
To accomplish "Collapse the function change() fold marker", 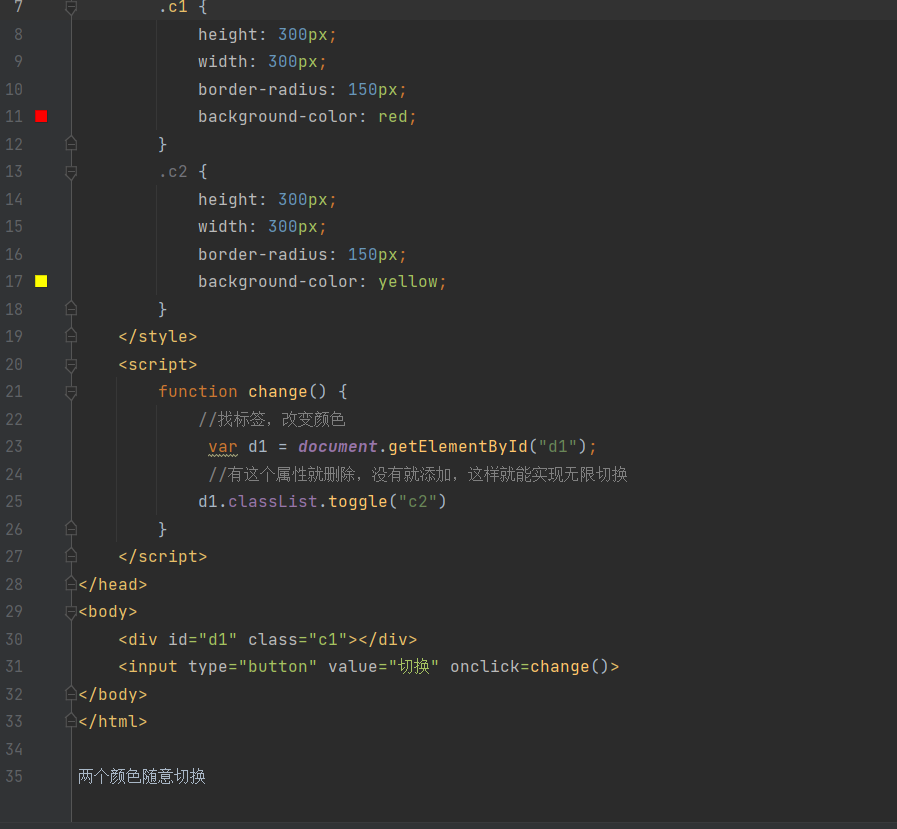I will coord(71,392).
